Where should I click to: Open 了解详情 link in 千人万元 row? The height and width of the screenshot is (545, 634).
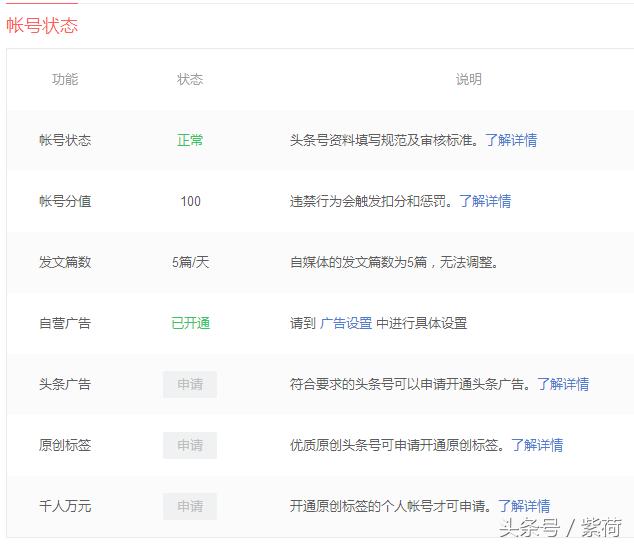(x=524, y=506)
